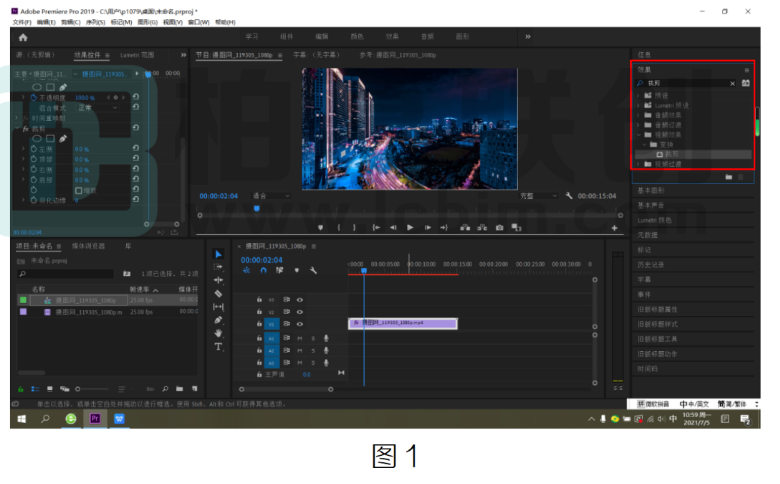Toggle V3 track visibility eye
Image resolution: width=780 pixels, height=484 pixels.
pyautogui.click(x=300, y=300)
